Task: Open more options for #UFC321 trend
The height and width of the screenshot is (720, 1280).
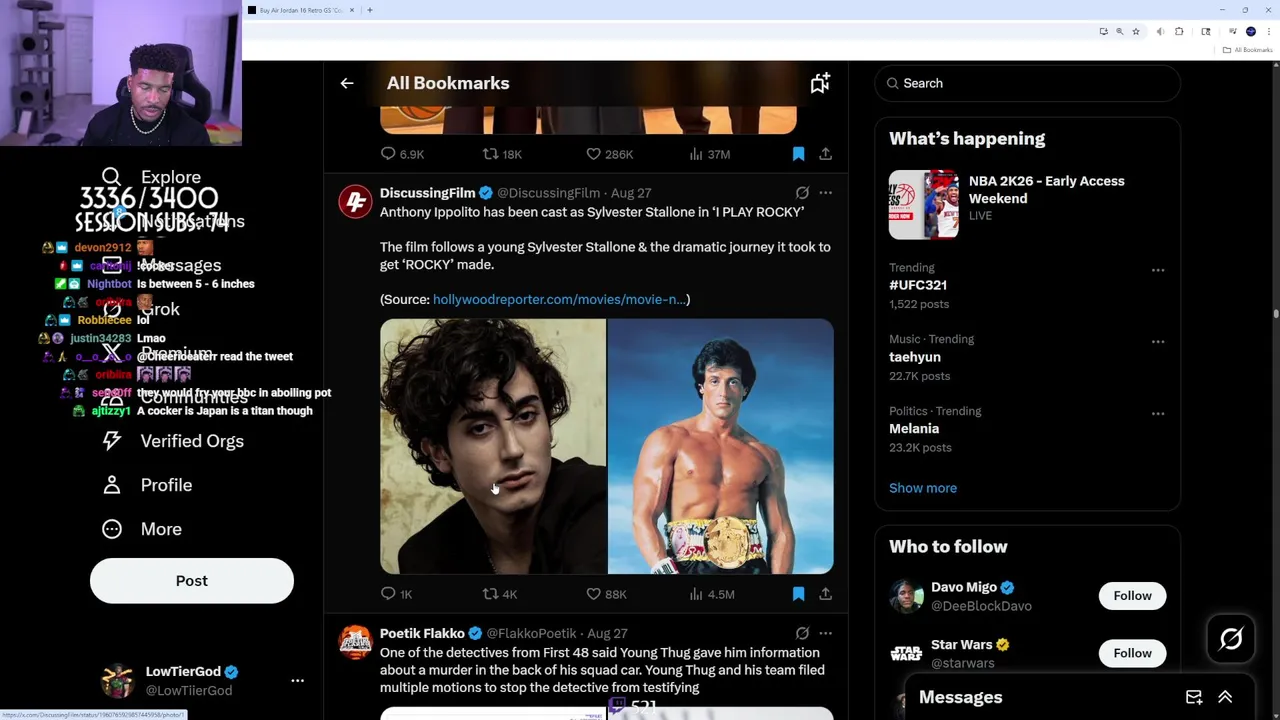Action: click(x=1157, y=270)
